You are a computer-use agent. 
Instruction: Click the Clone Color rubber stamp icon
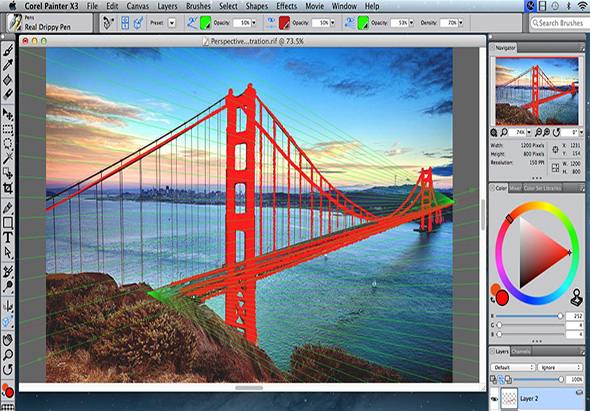tap(576, 297)
